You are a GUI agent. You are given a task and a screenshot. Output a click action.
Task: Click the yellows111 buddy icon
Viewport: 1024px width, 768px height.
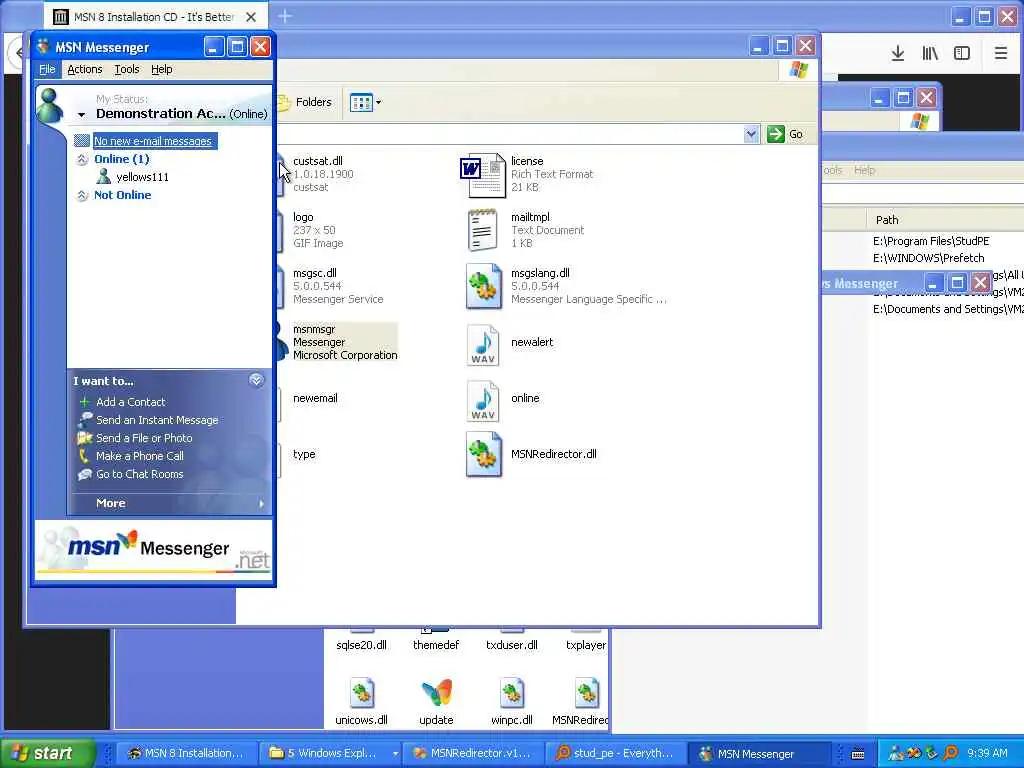tap(103, 176)
